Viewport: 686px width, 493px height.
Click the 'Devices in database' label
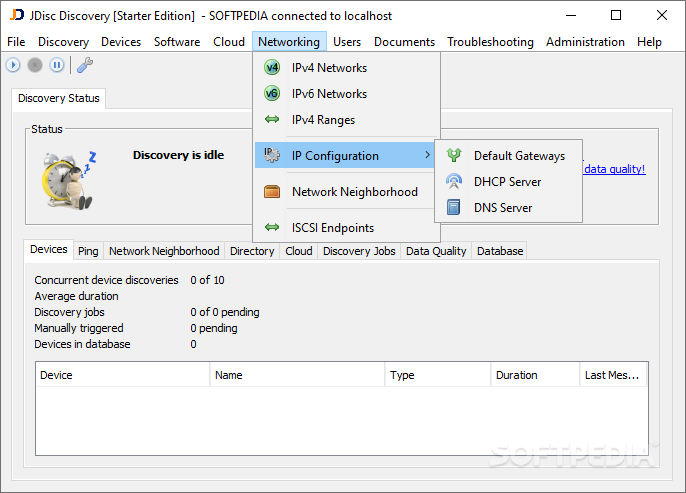point(82,344)
